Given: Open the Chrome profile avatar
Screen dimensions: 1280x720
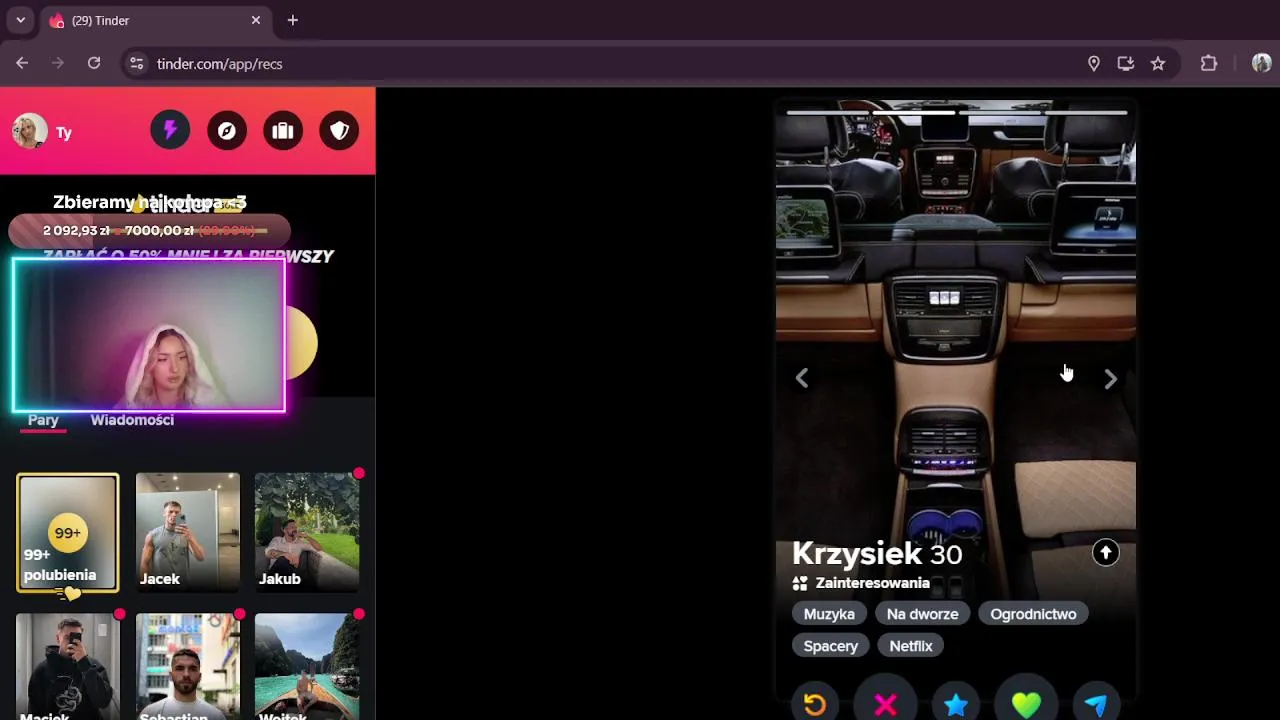Looking at the screenshot, I should [1261, 63].
